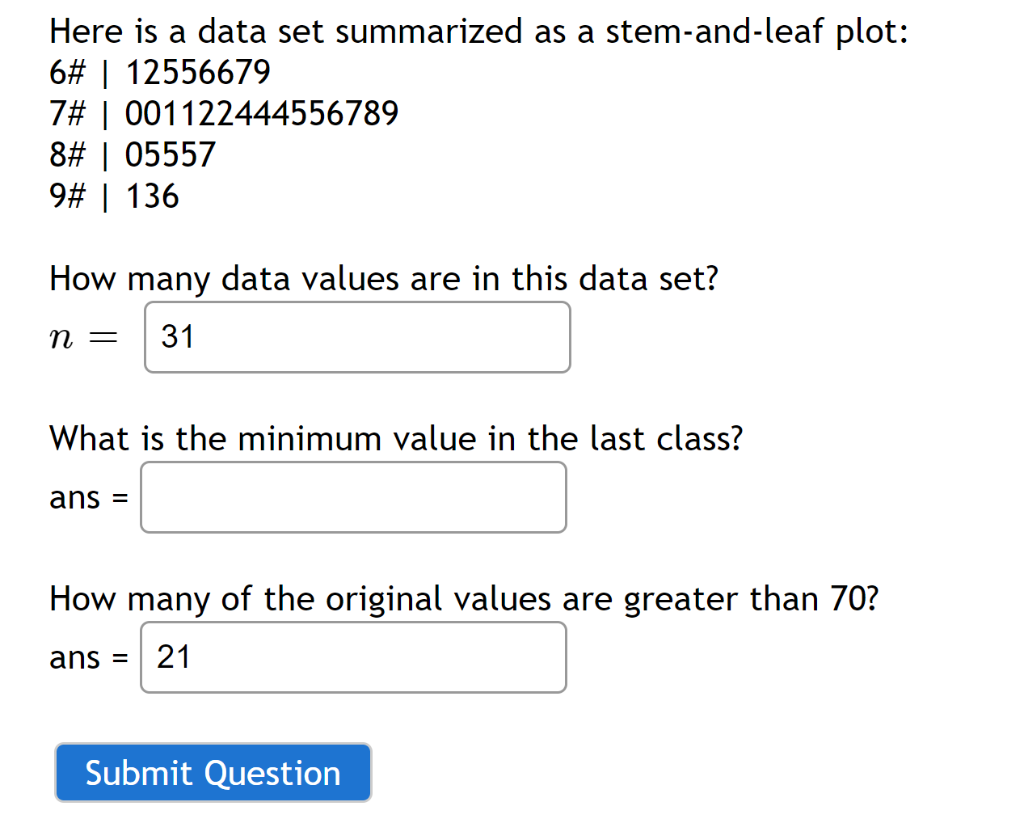
Task: Click the Submit Question button
Action: click(212, 772)
